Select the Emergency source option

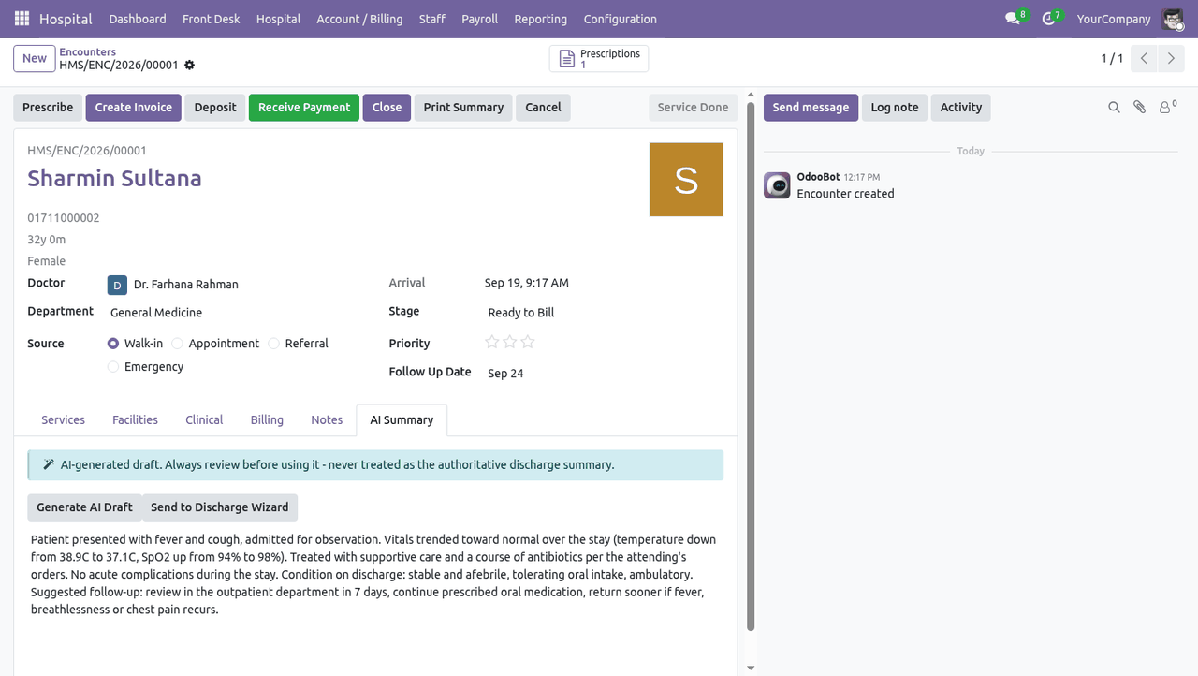pyautogui.click(x=113, y=367)
